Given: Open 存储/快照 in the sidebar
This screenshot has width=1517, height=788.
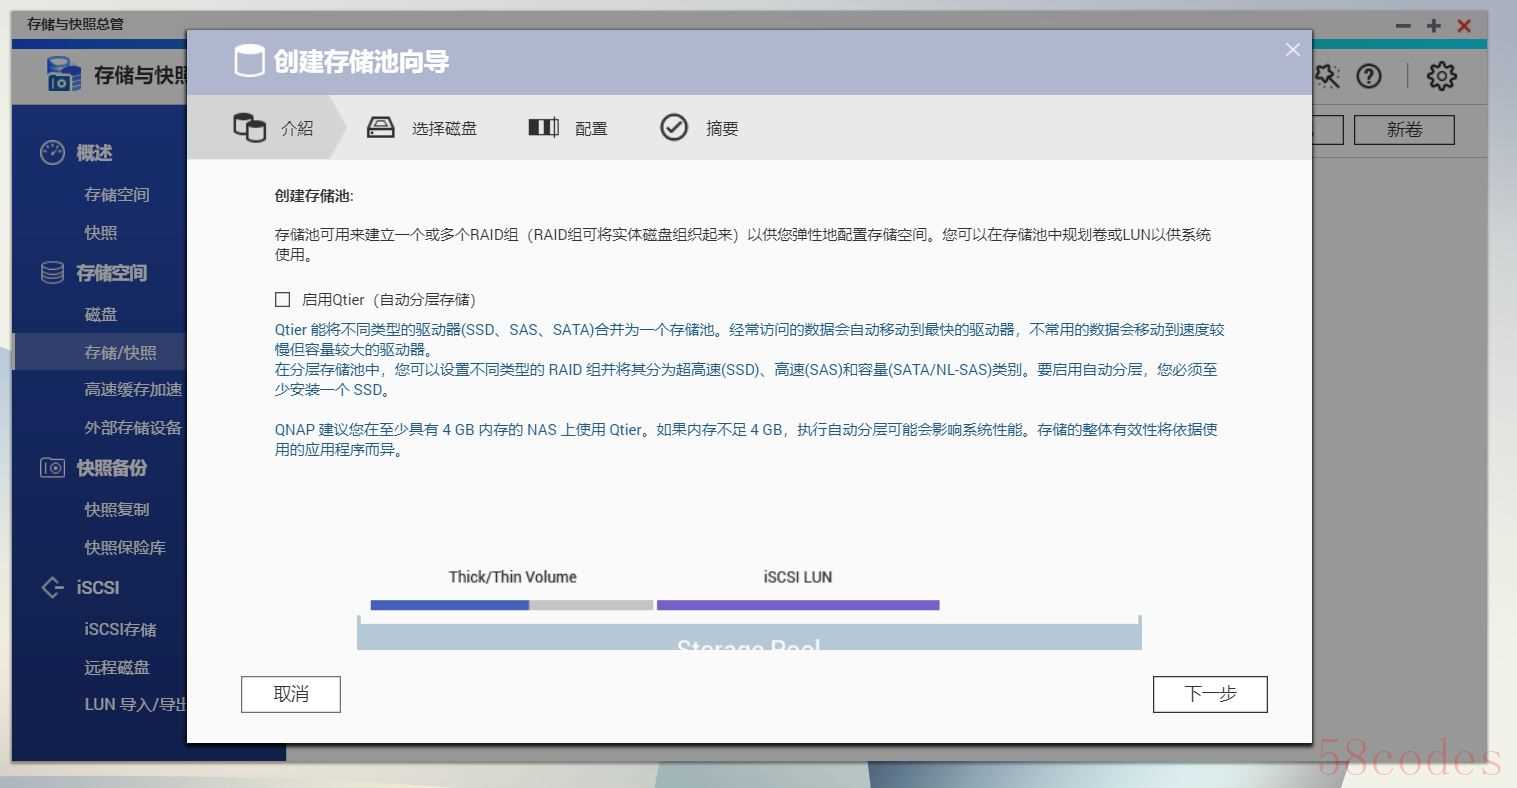Looking at the screenshot, I should tap(120, 352).
